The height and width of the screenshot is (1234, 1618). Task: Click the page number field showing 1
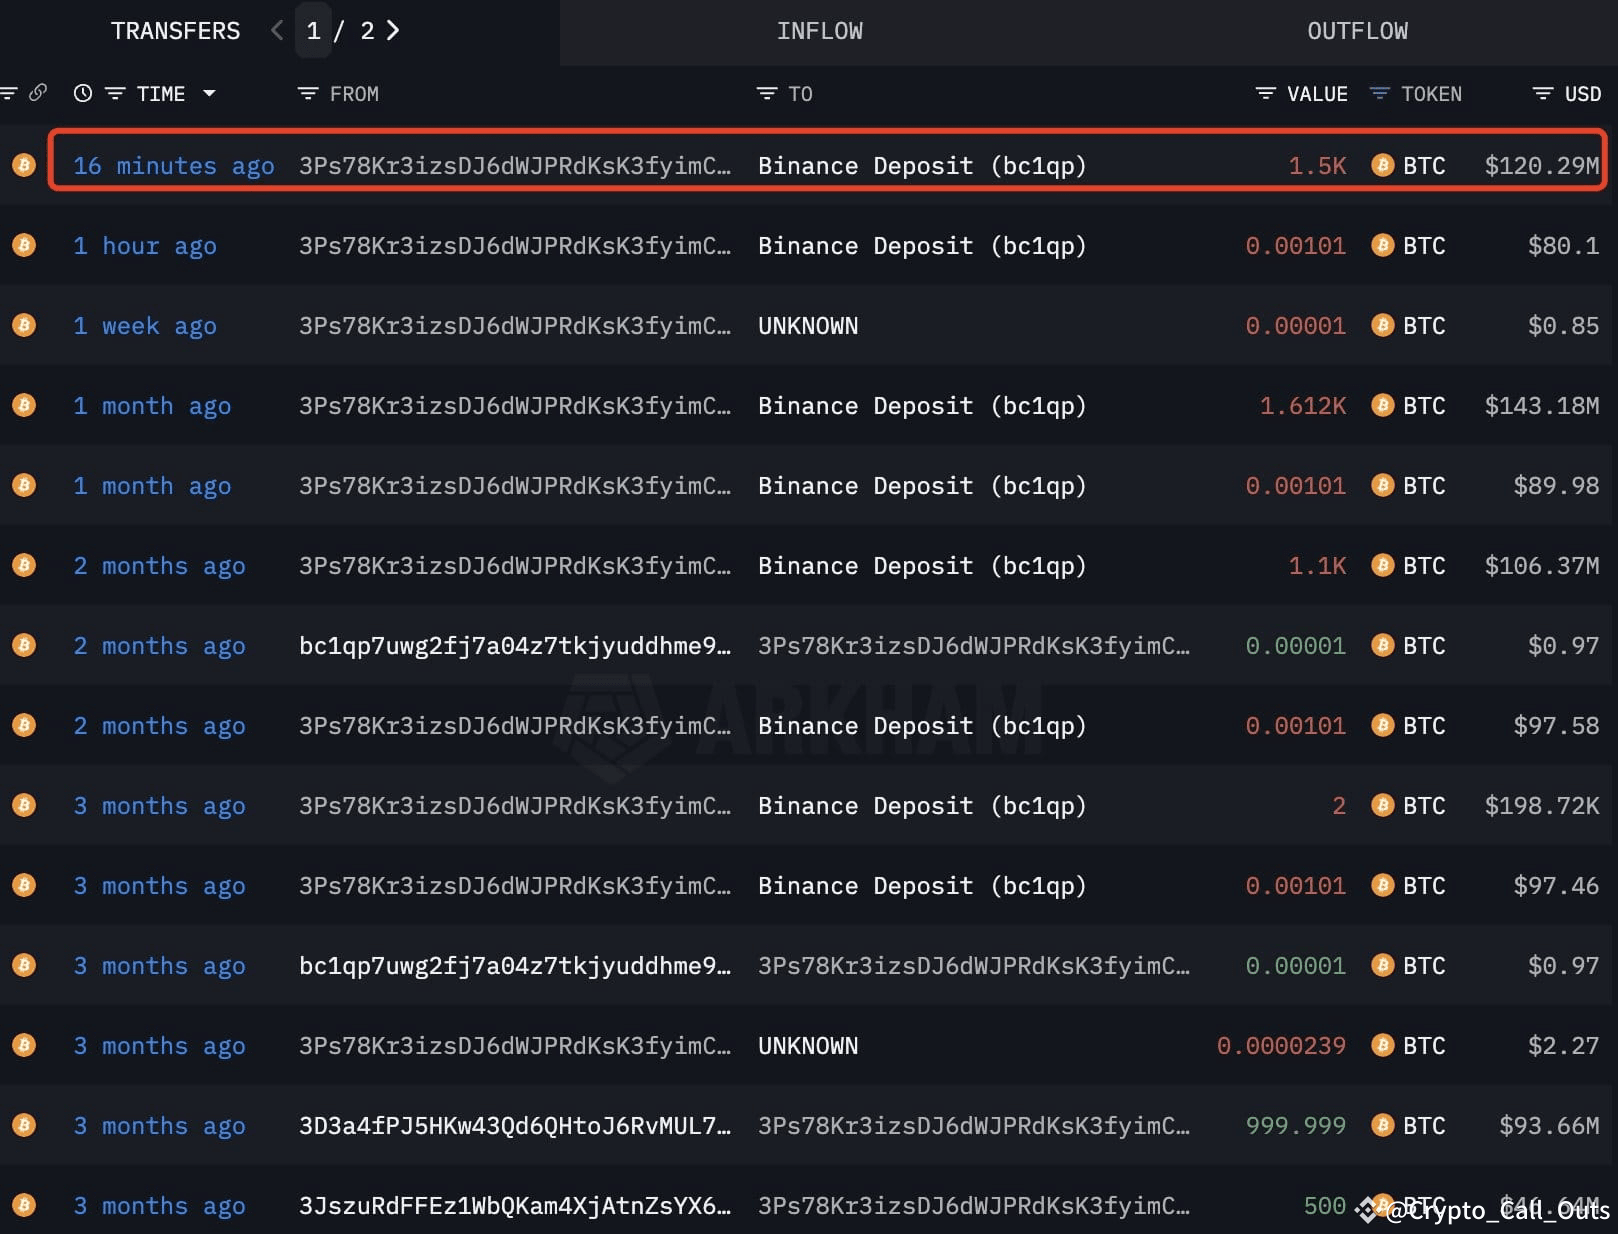point(313,31)
